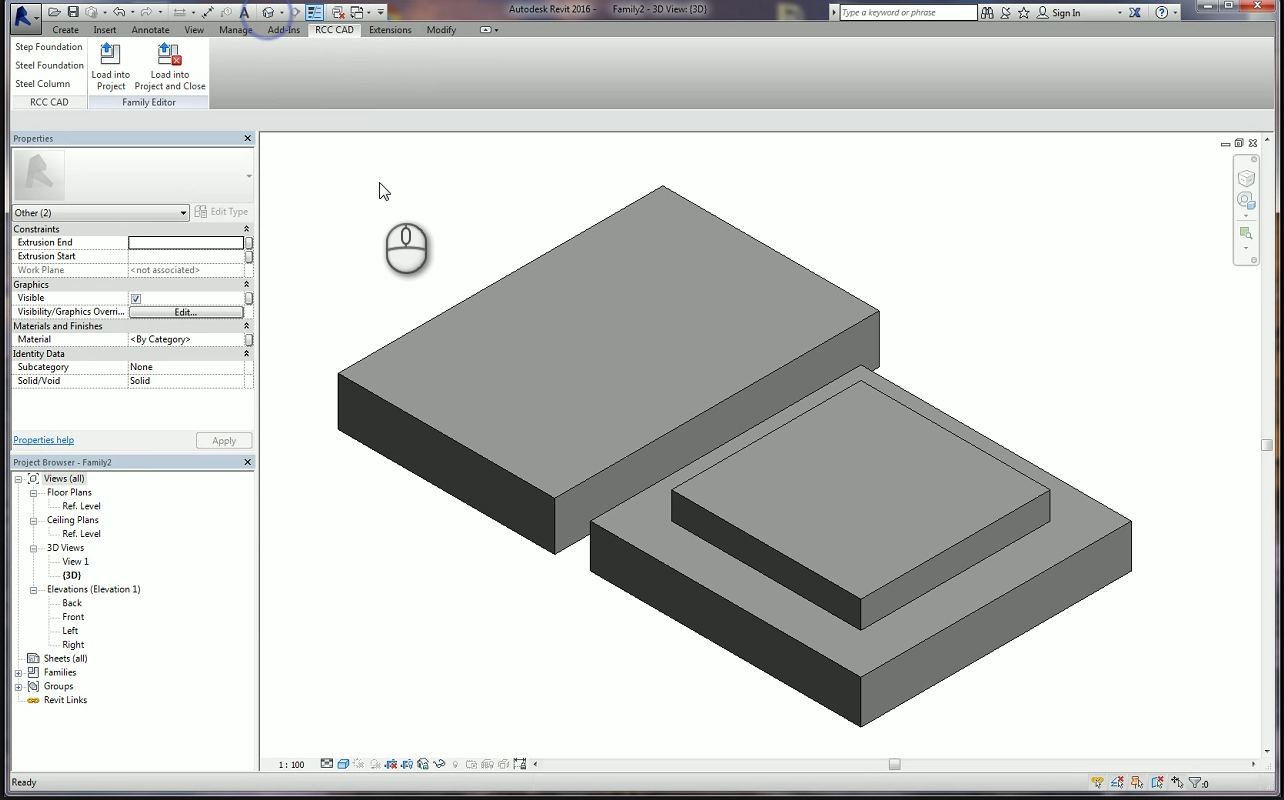
Task: Open the Visual Style control in view bar
Action: coord(343,764)
